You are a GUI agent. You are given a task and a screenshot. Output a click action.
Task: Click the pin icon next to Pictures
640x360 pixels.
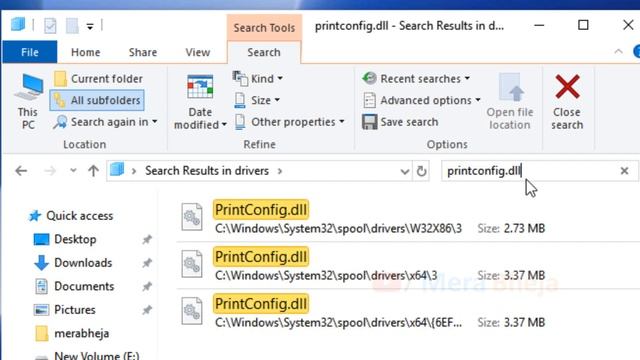coord(147,310)
